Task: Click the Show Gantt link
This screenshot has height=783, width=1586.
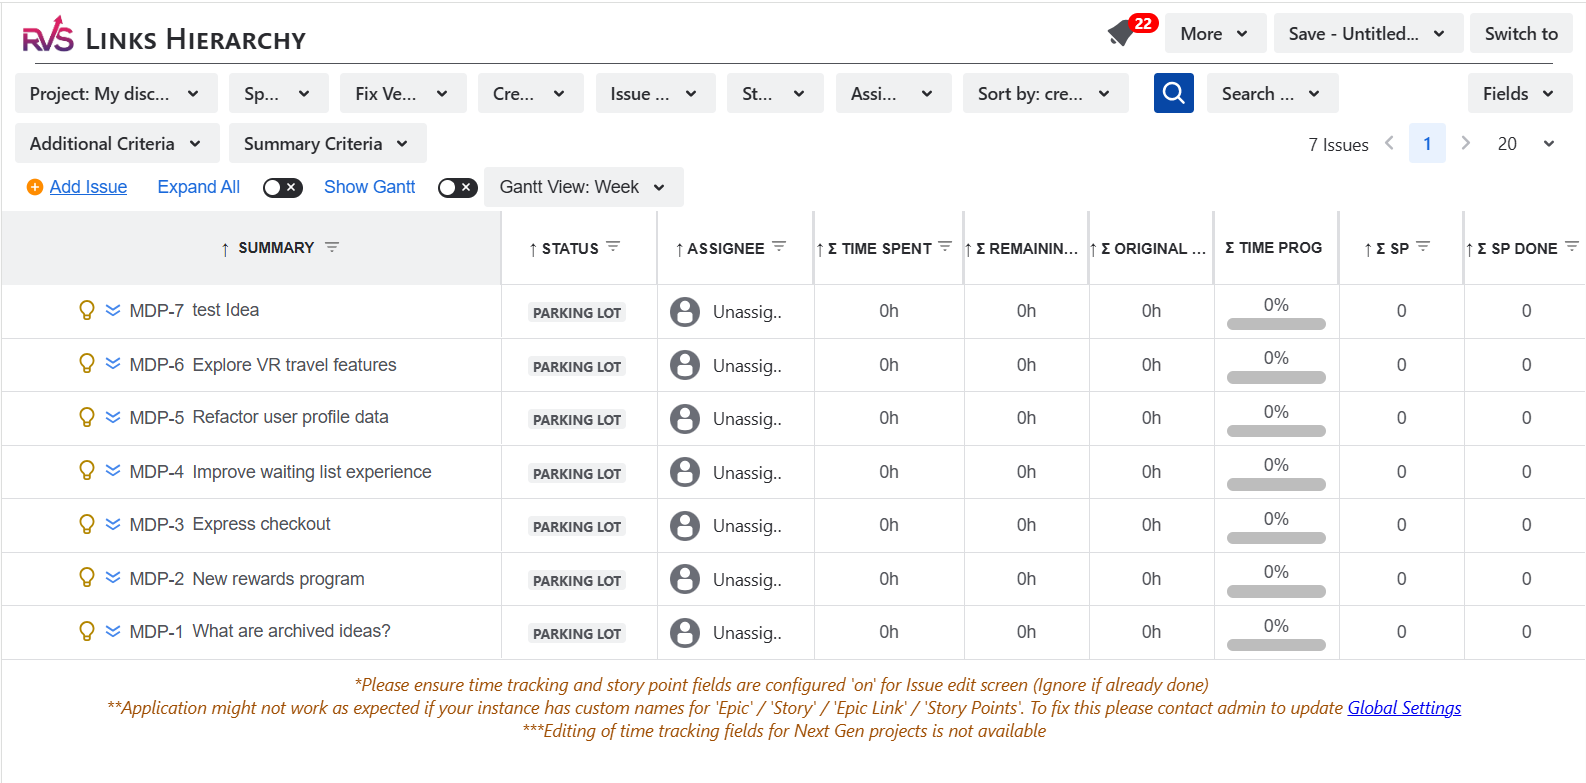Action: [369, 187]
